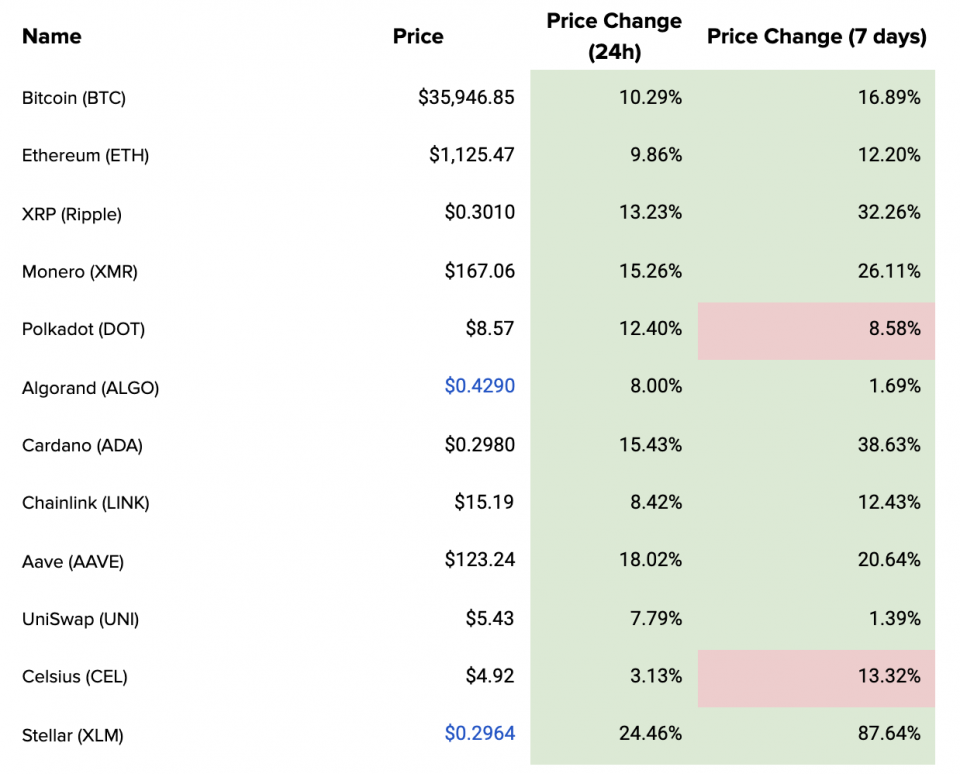Select Stellar's 24.46% 24h change
960x774 pixels.
pos(651,734)
